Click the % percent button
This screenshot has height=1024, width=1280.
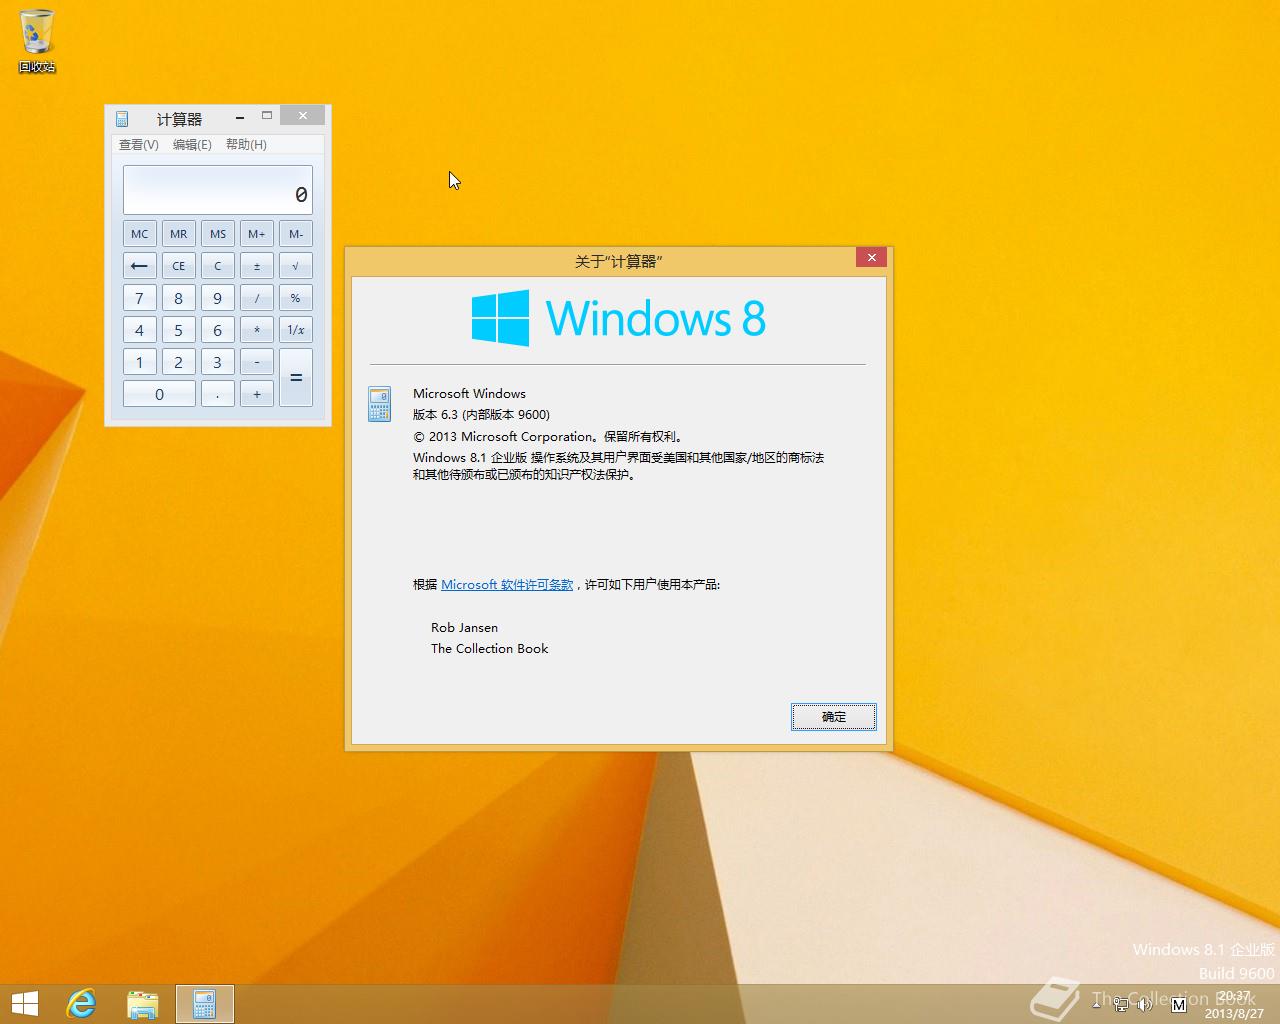(296, 298)
